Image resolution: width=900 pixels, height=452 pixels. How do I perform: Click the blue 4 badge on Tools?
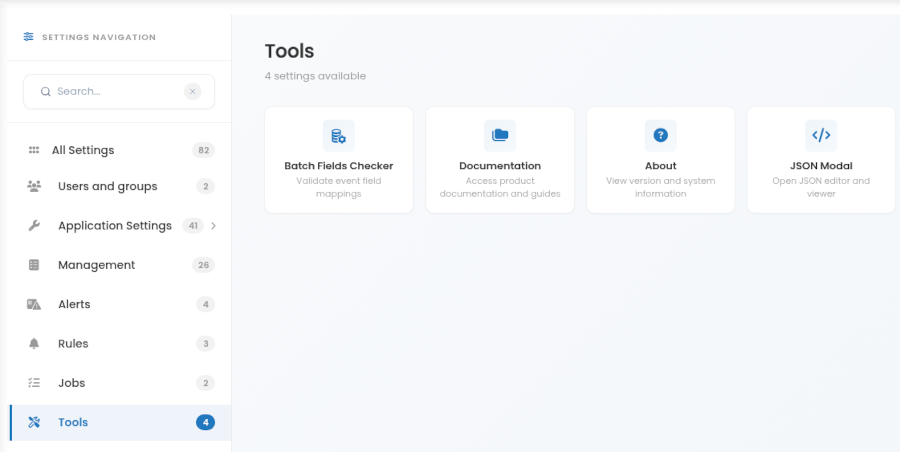click(x=205, y=423)
